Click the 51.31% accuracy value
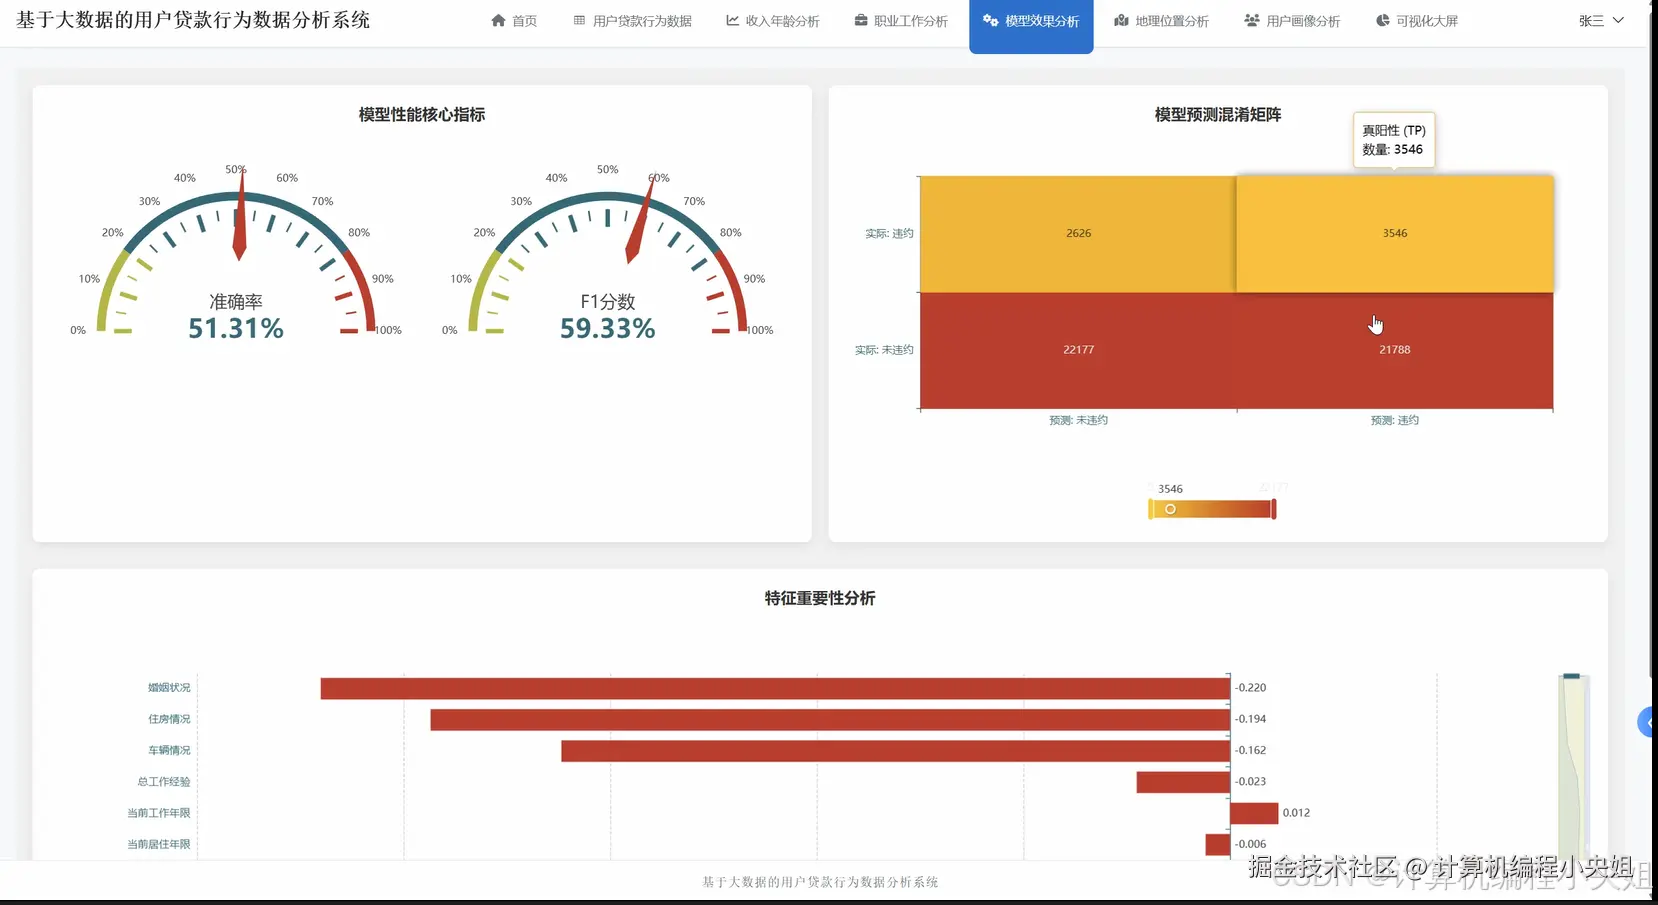Image resolution: width=1658 pixels, height=905 pixels. click(x=236, y=328)
